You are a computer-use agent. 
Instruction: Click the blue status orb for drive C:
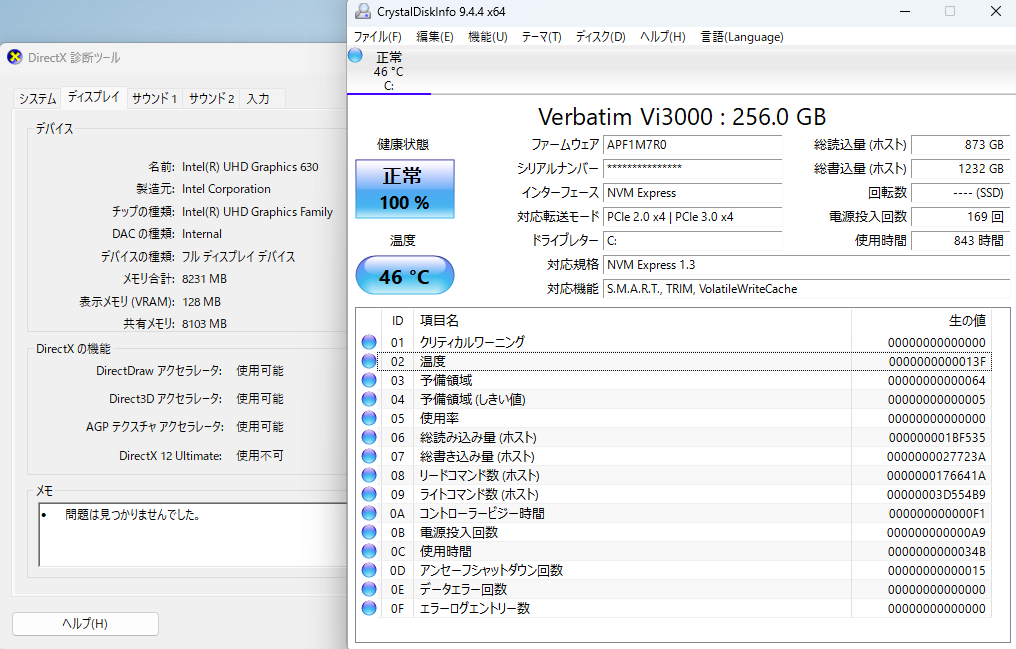coord(355,55)
